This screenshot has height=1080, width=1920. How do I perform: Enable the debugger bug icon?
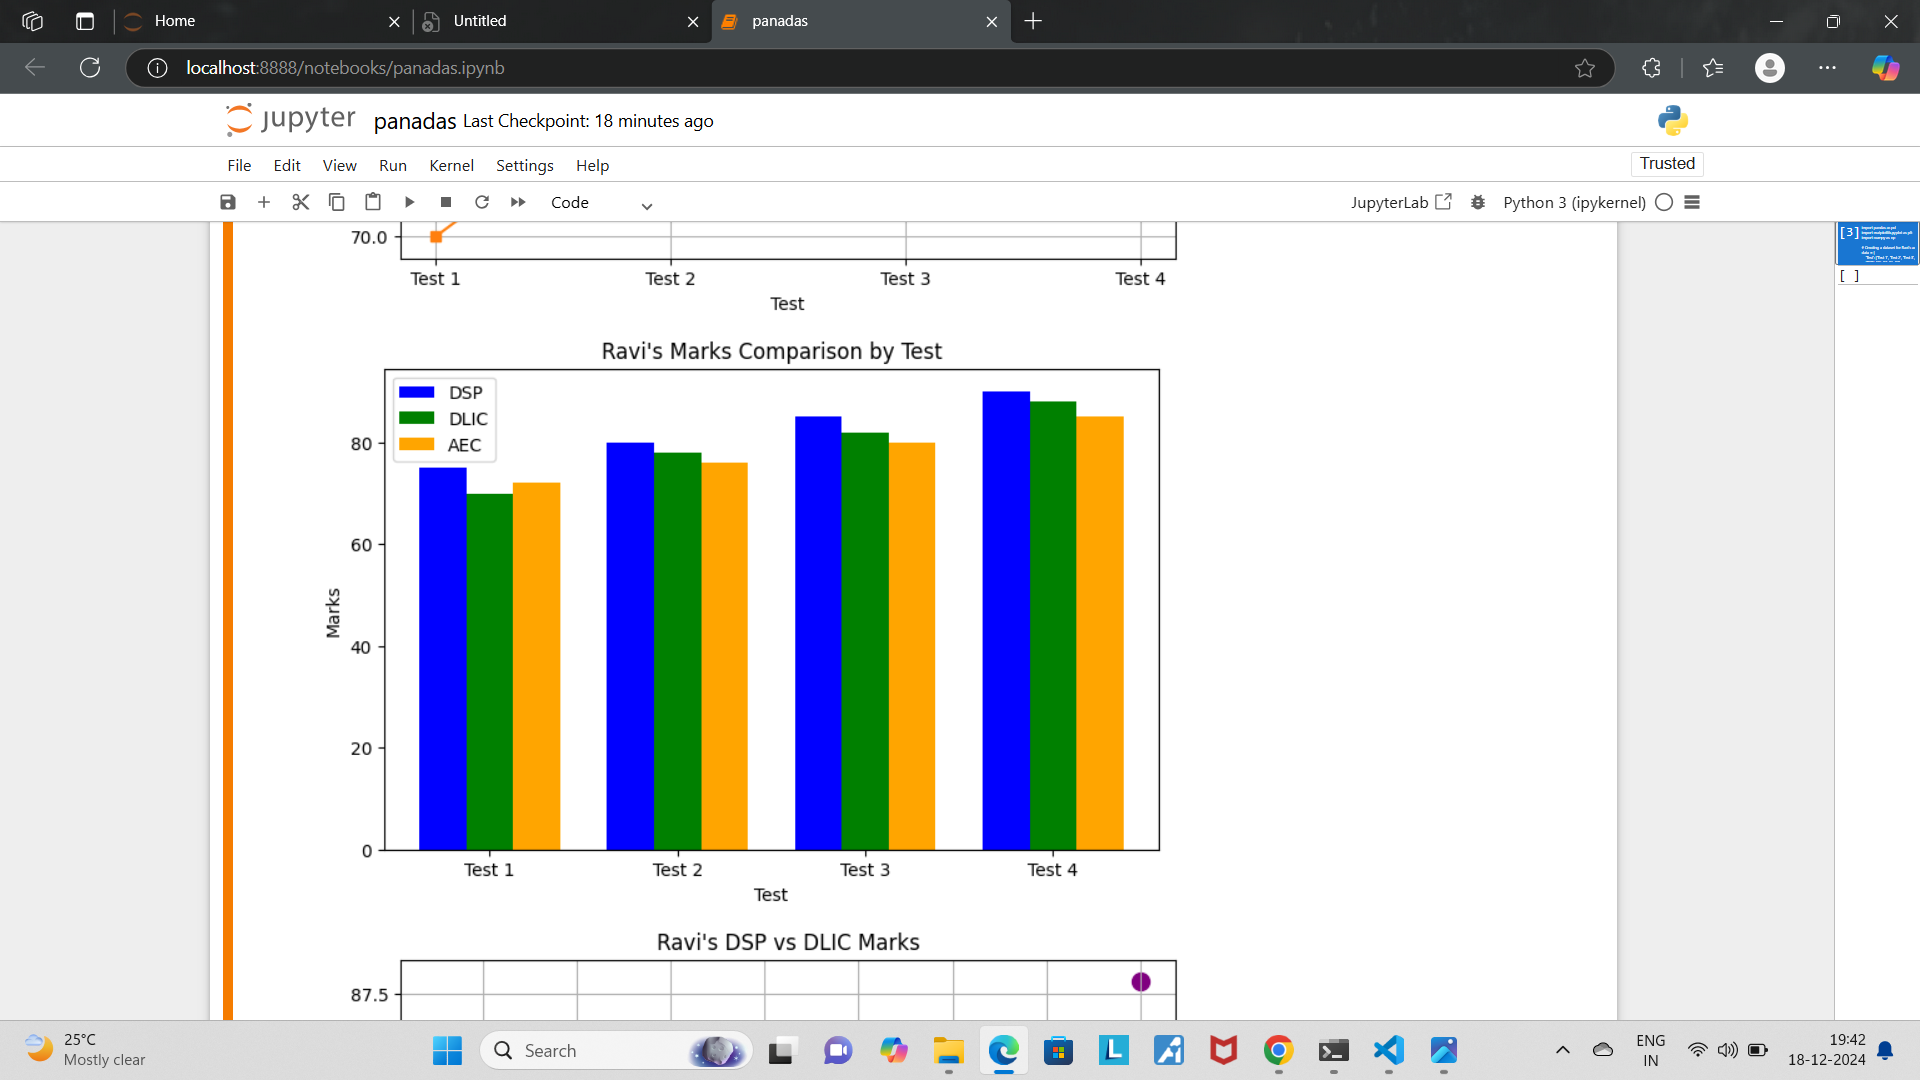pos(1478,202)
